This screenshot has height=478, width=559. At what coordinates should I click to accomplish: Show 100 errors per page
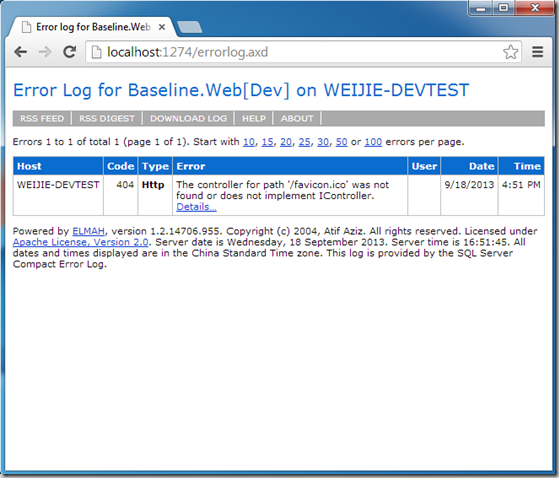click(373, 142)
